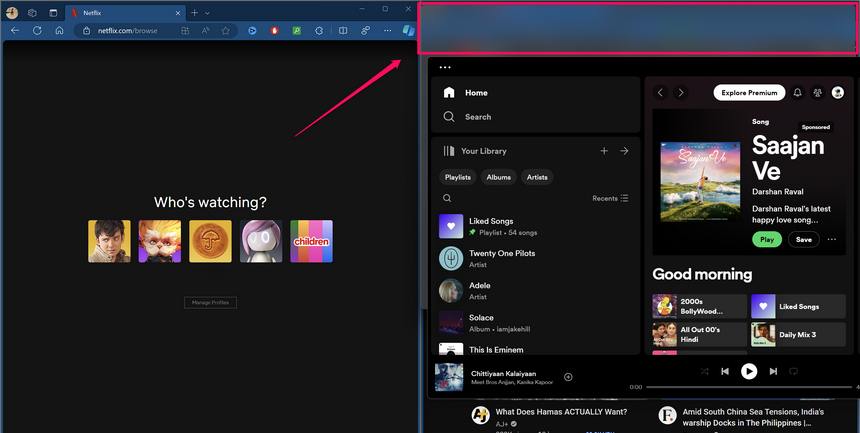Open Edge tab list dropdown chevron

tap(207, 13)
